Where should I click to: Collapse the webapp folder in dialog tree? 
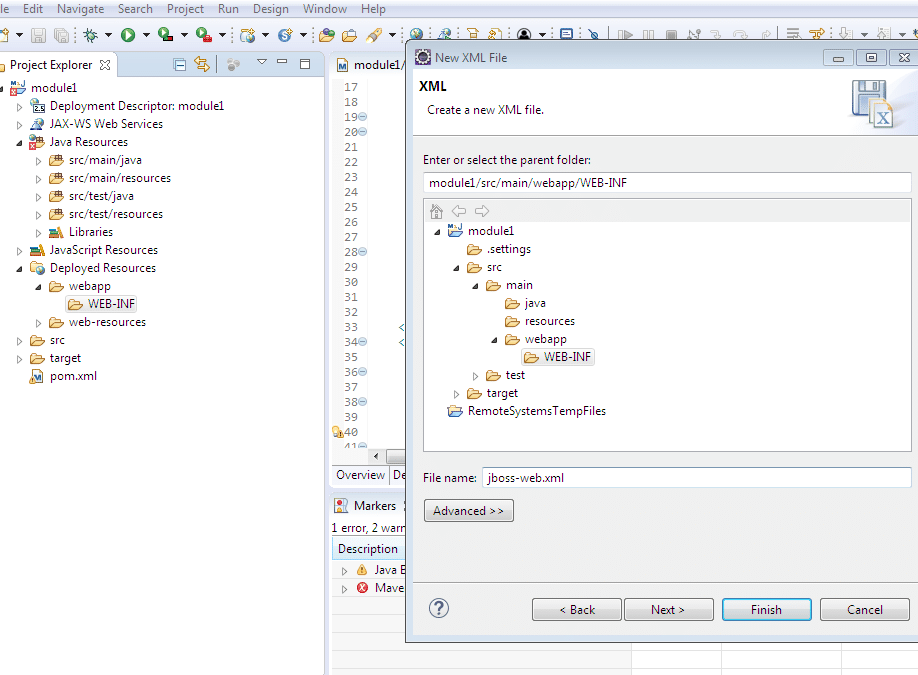click(494, 340)
